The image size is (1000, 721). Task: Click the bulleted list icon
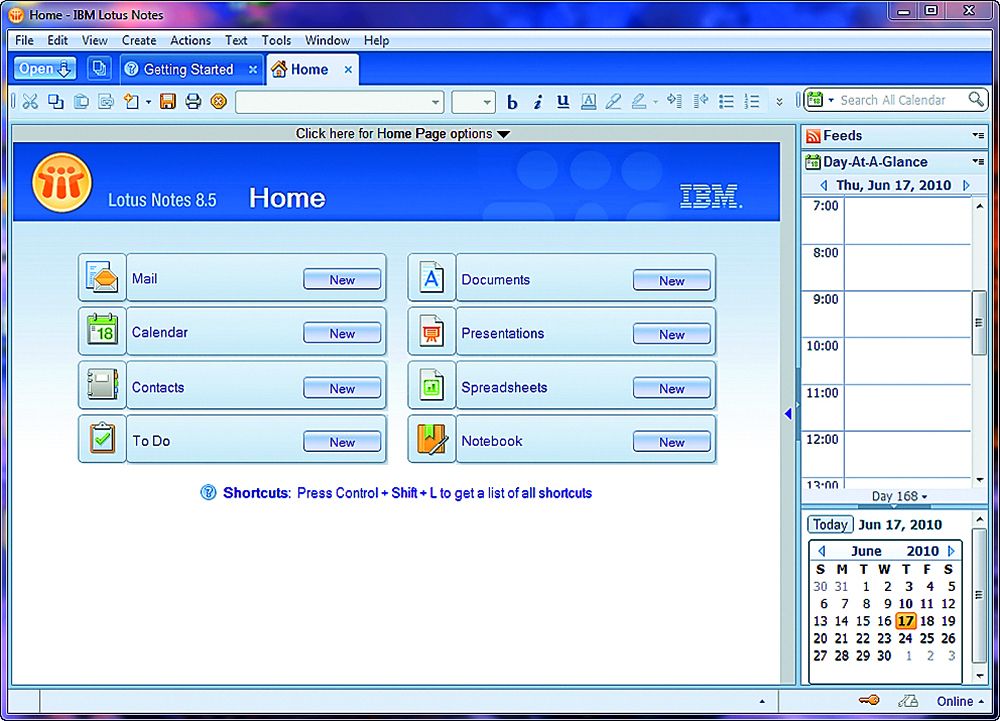pyautogui.click(x=726, y=101)
